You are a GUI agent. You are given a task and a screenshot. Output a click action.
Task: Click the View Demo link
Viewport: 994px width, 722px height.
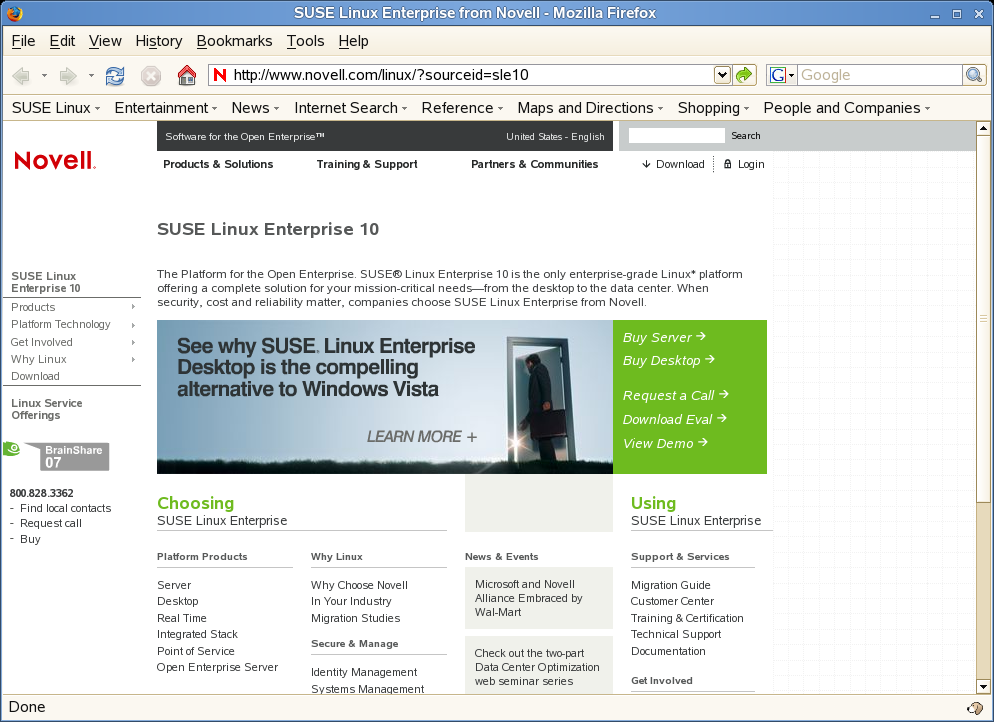664,443
